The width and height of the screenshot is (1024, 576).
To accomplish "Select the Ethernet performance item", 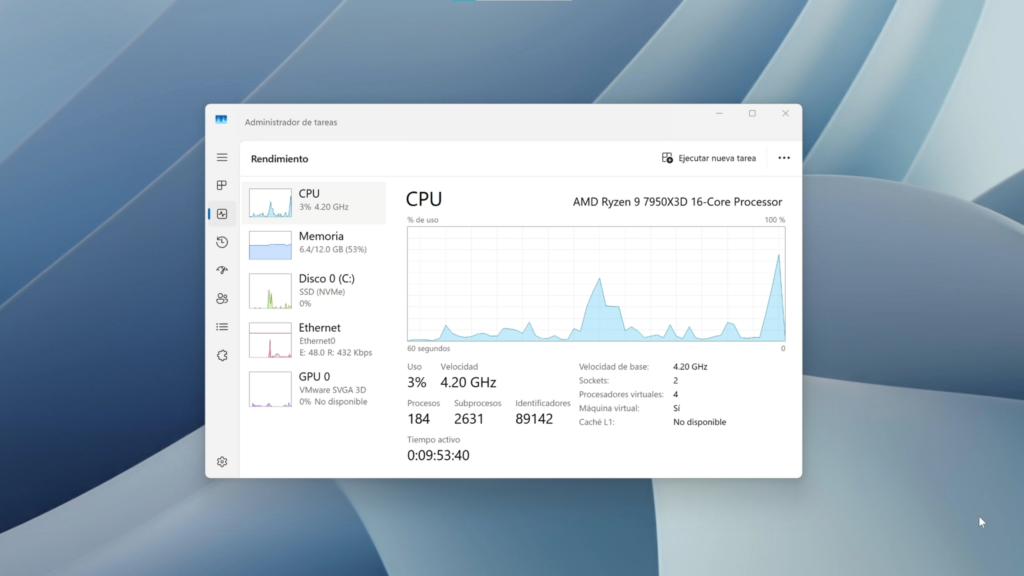I will click(x=314, y=340).
